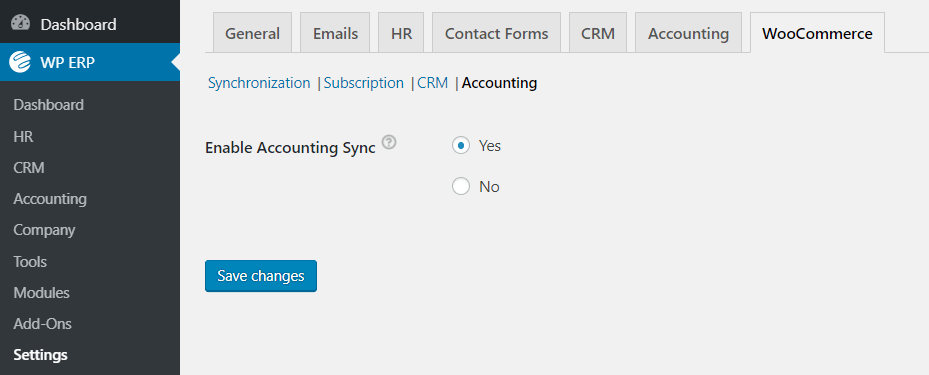Switch to the Emails tab
This screenshot has width=929, height=375.
coord(335,33)
